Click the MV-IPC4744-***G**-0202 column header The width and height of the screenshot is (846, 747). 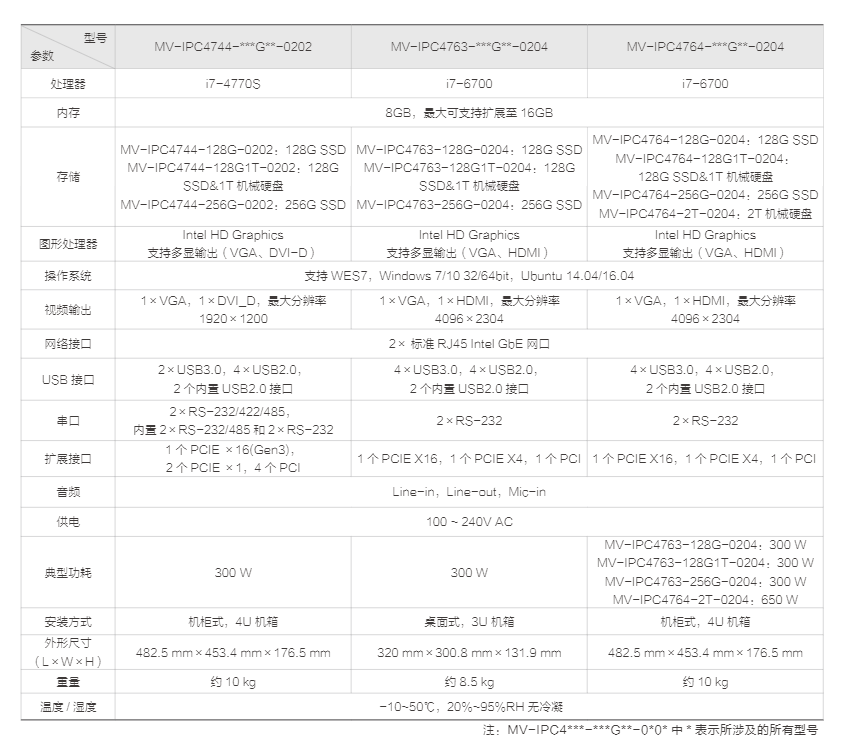click(x=233, y=47)
